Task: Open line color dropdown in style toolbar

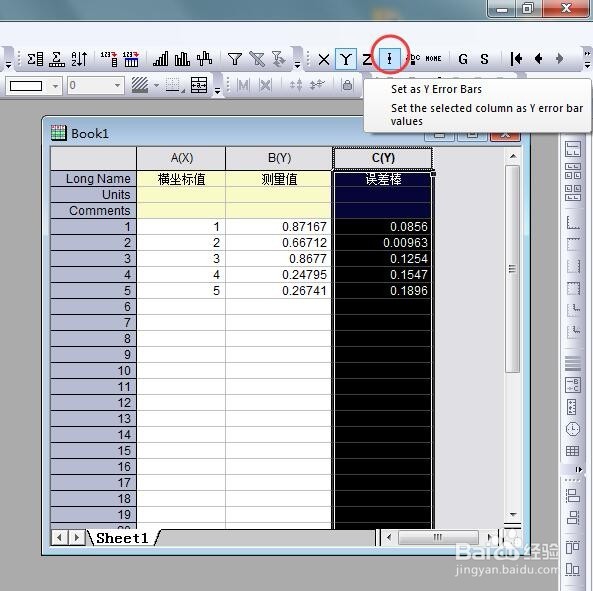Action: [56, 86]
